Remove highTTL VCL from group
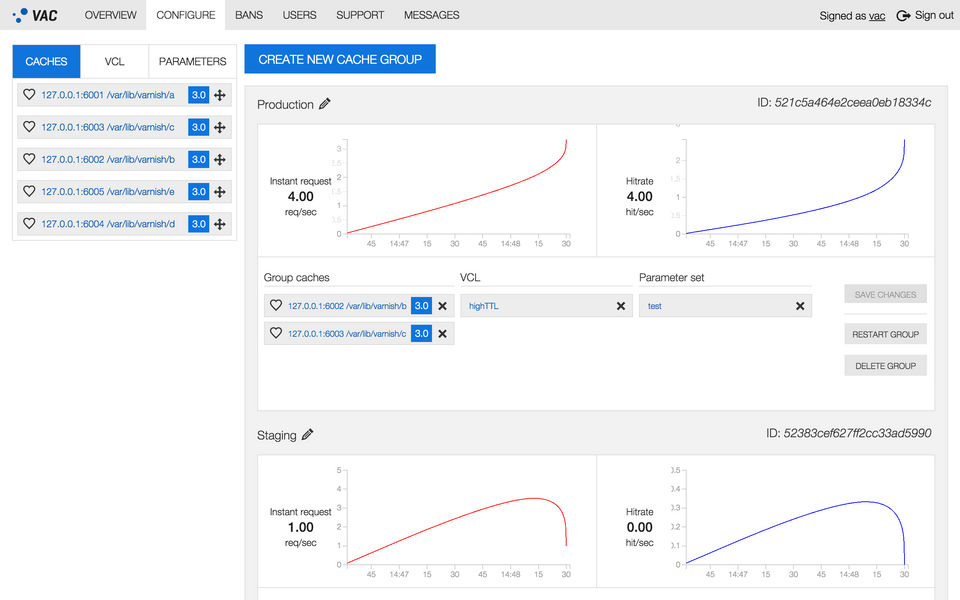Screen dimensions: 960x600 coord(621,306)
